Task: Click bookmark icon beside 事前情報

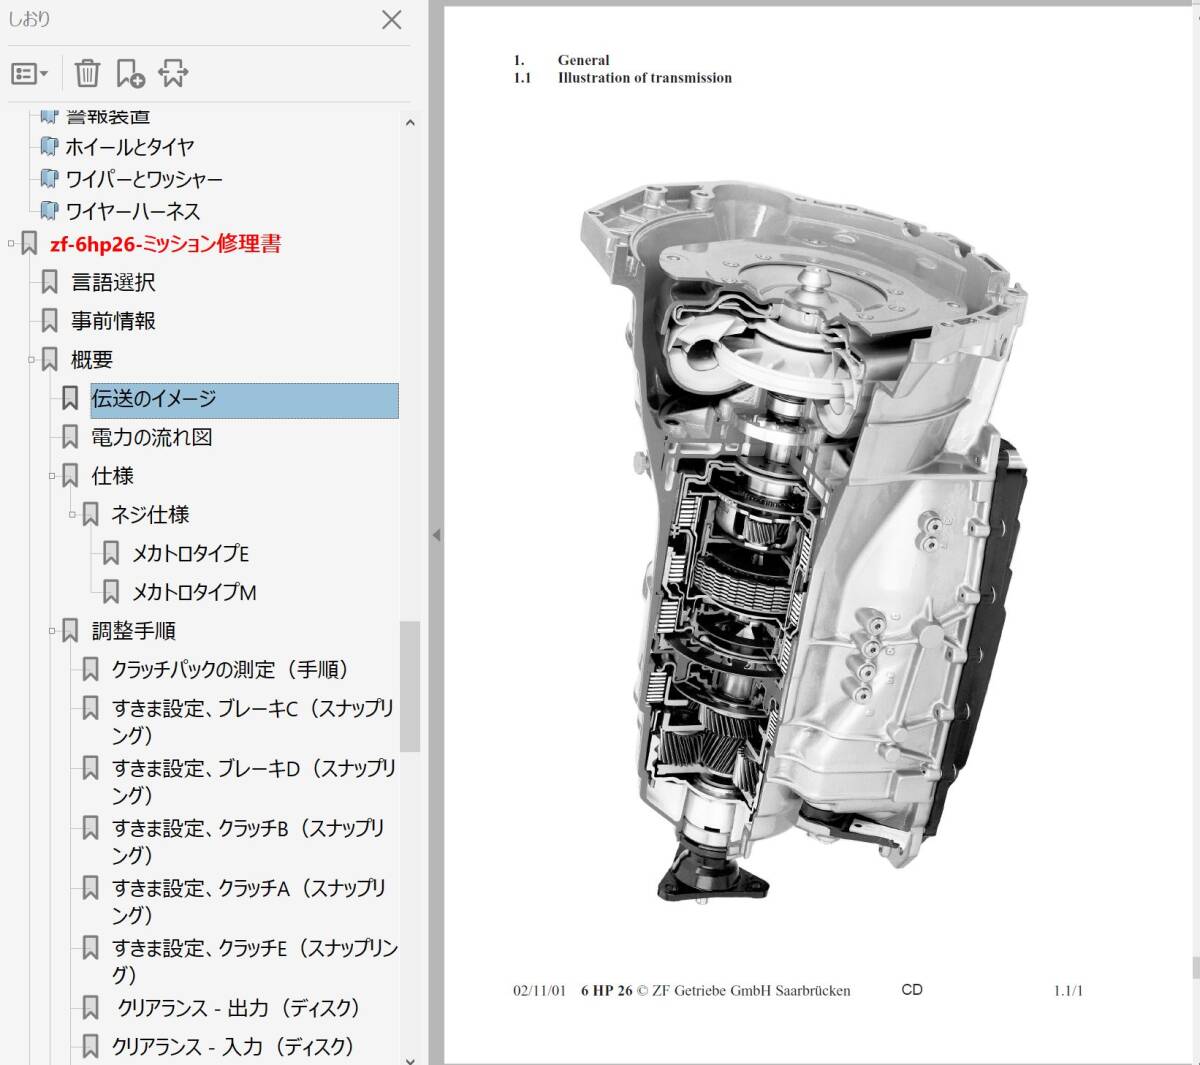Action: click(x=50, y=321)
